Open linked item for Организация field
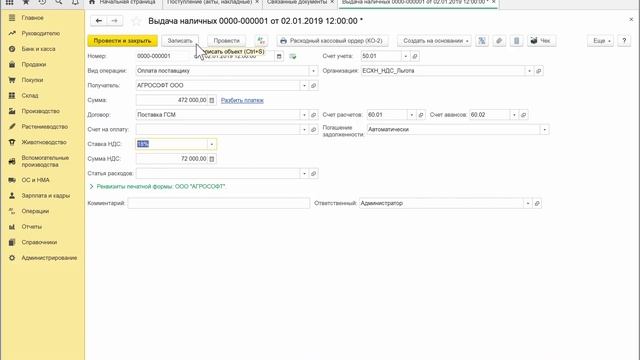The height and width of the screenshot is (360, 640). pyautogui.click(x=539, y=71)
